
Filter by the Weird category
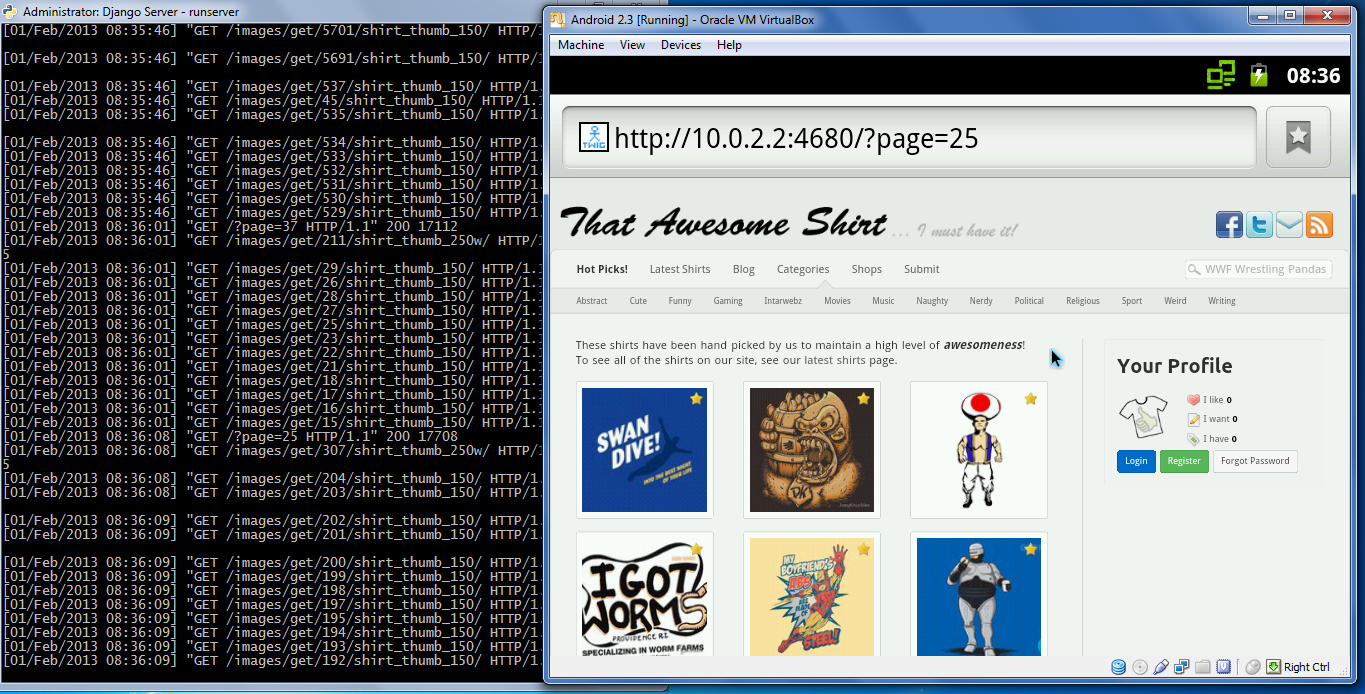[1176, 301]
